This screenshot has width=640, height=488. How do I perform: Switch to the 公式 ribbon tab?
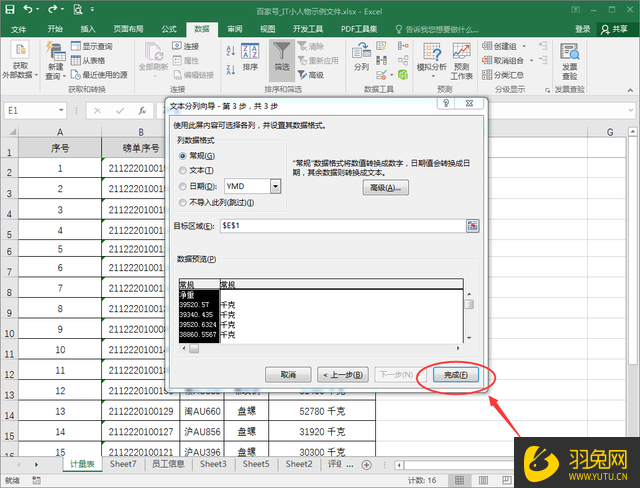169,29
